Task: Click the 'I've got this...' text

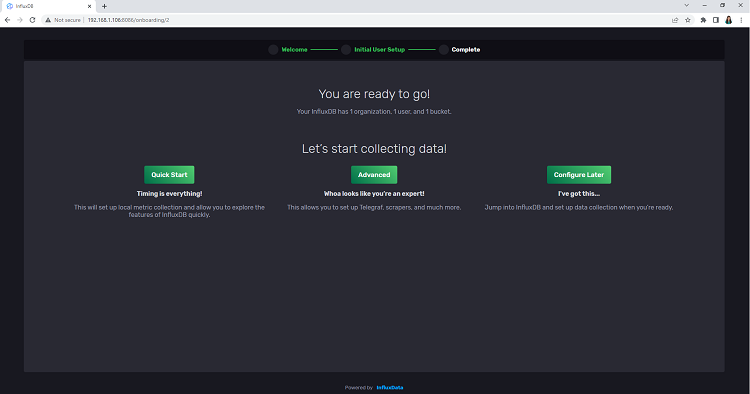Action: (579, 194)
